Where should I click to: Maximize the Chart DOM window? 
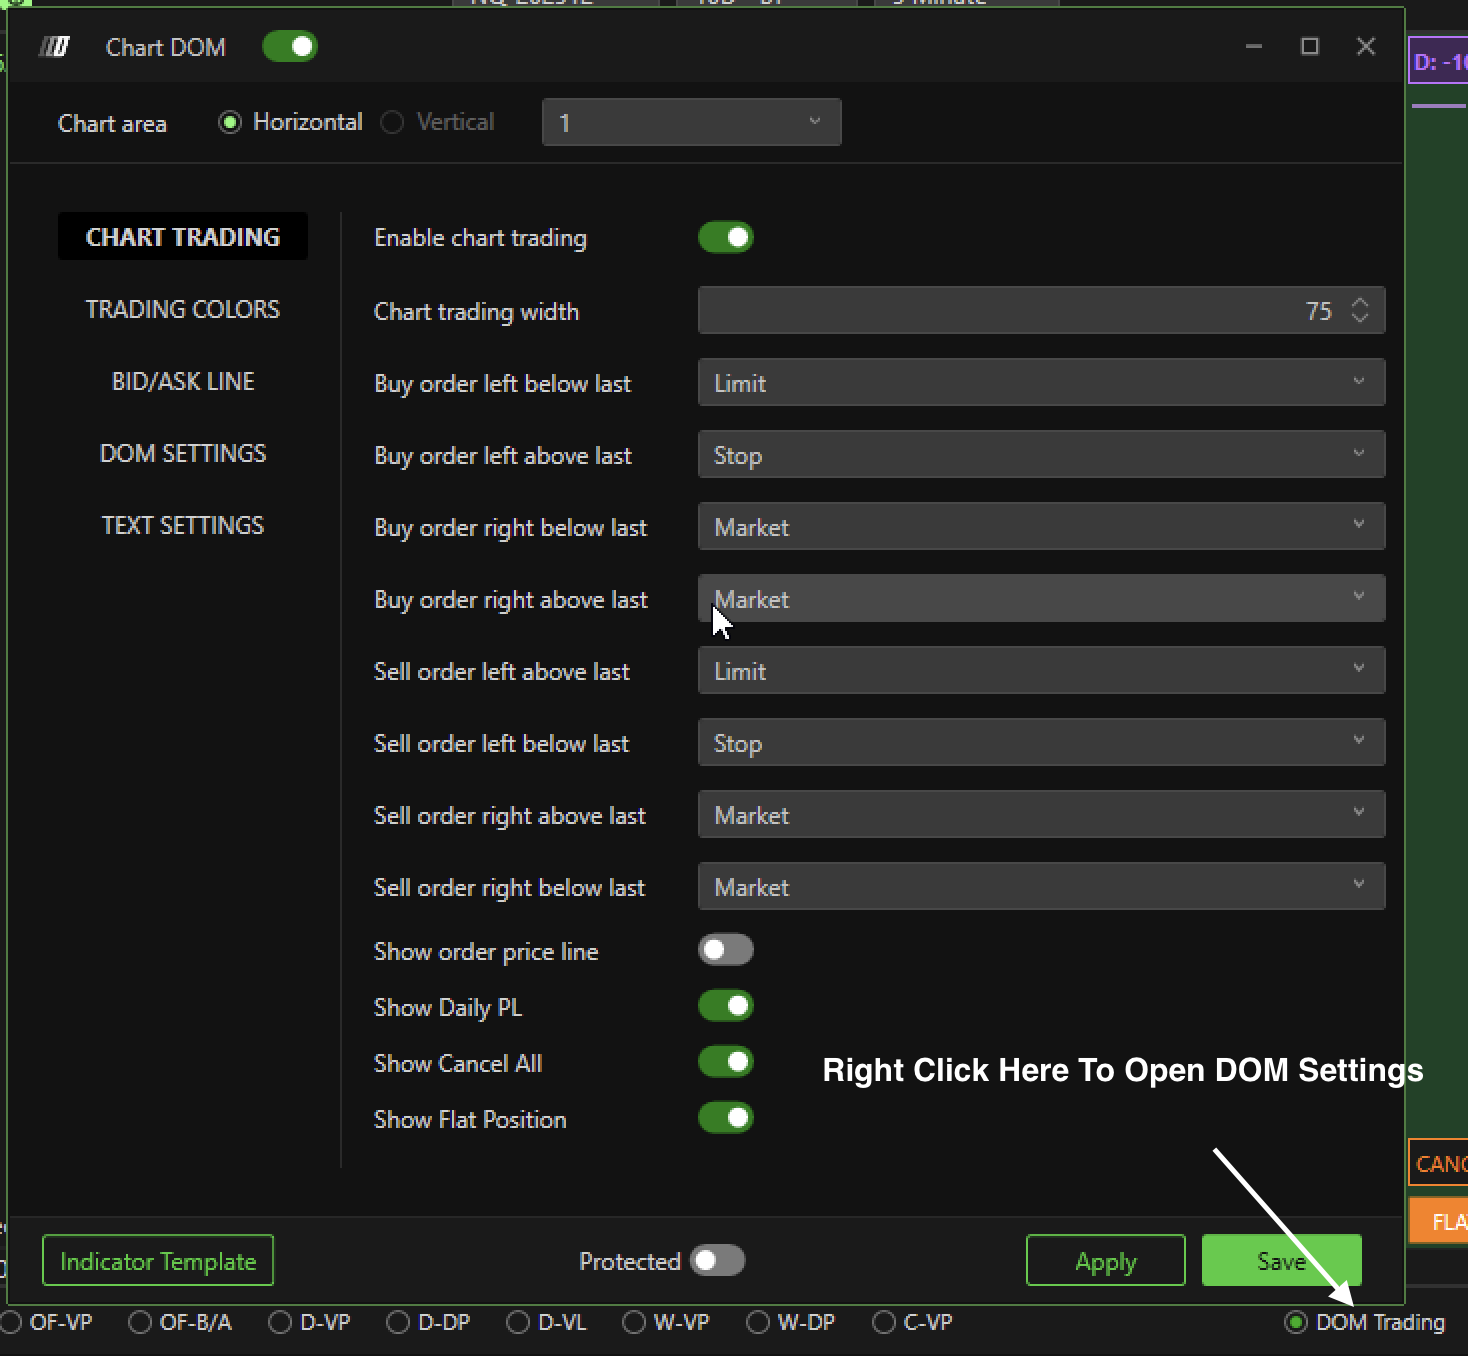click(x=1309, y=47)
